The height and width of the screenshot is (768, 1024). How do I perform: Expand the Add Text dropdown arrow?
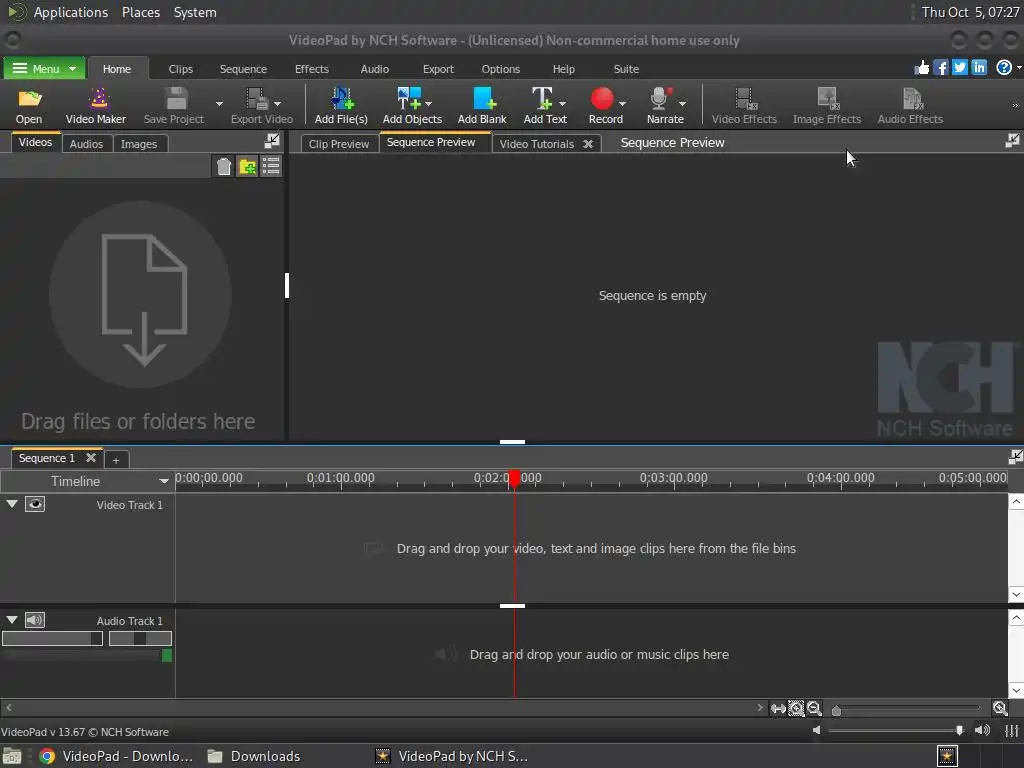click(562, 103)
